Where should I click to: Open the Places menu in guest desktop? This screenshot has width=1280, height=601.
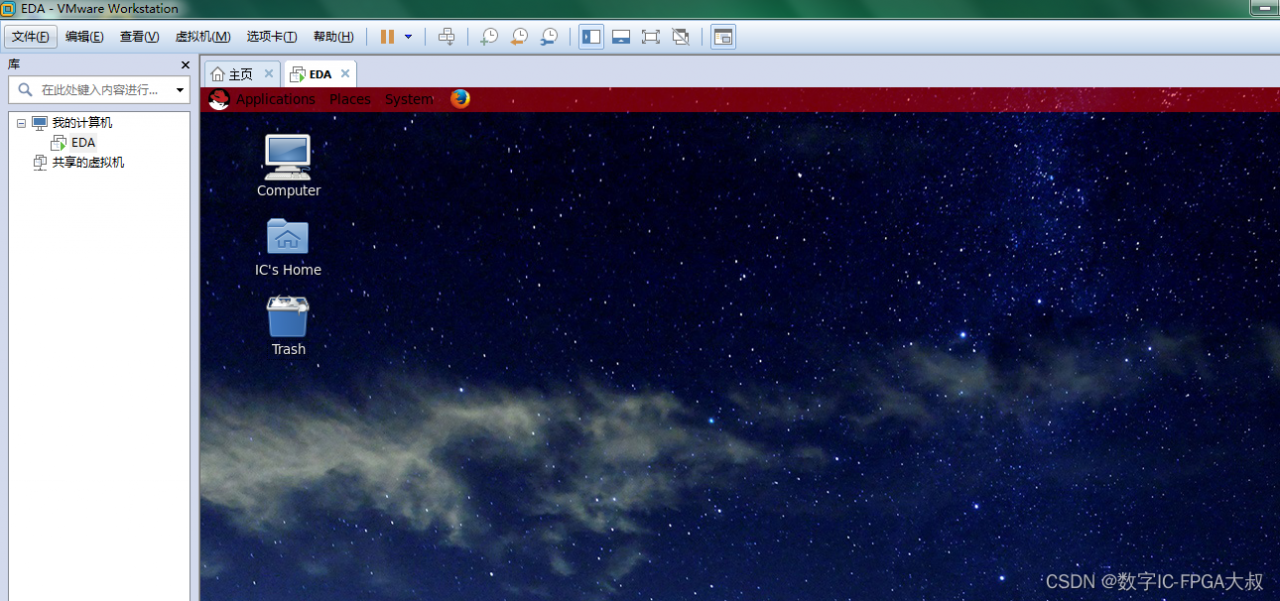[350, 99]
